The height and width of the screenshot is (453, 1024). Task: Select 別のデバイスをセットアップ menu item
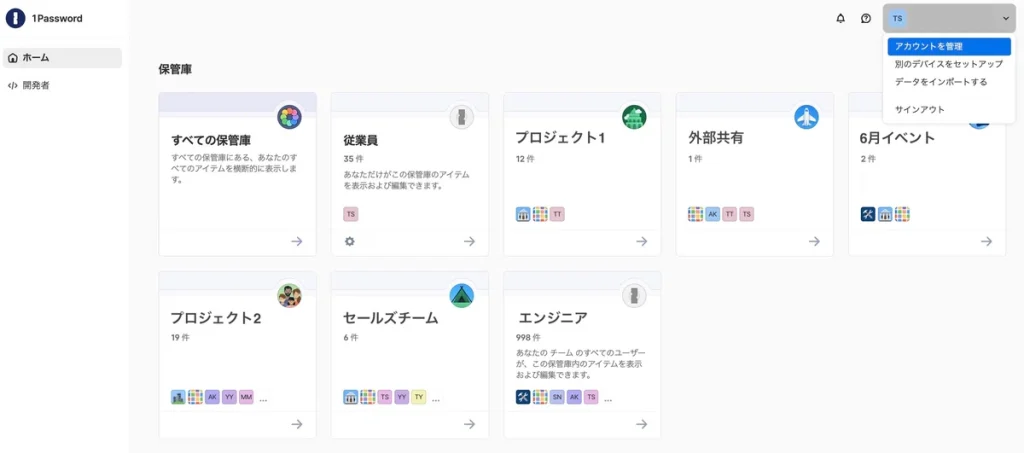tap(948, 64)
